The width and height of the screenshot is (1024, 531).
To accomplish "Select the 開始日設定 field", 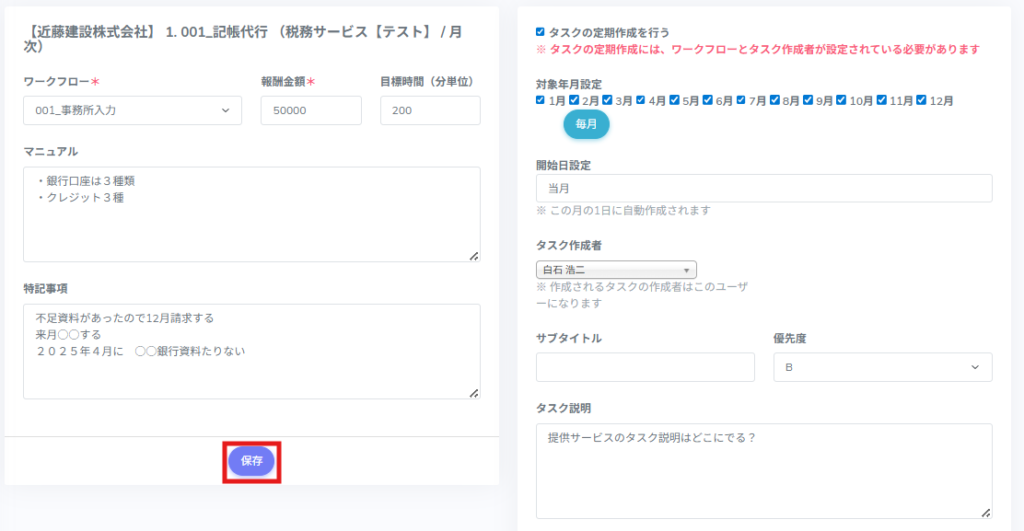I will tap(764, 188).
